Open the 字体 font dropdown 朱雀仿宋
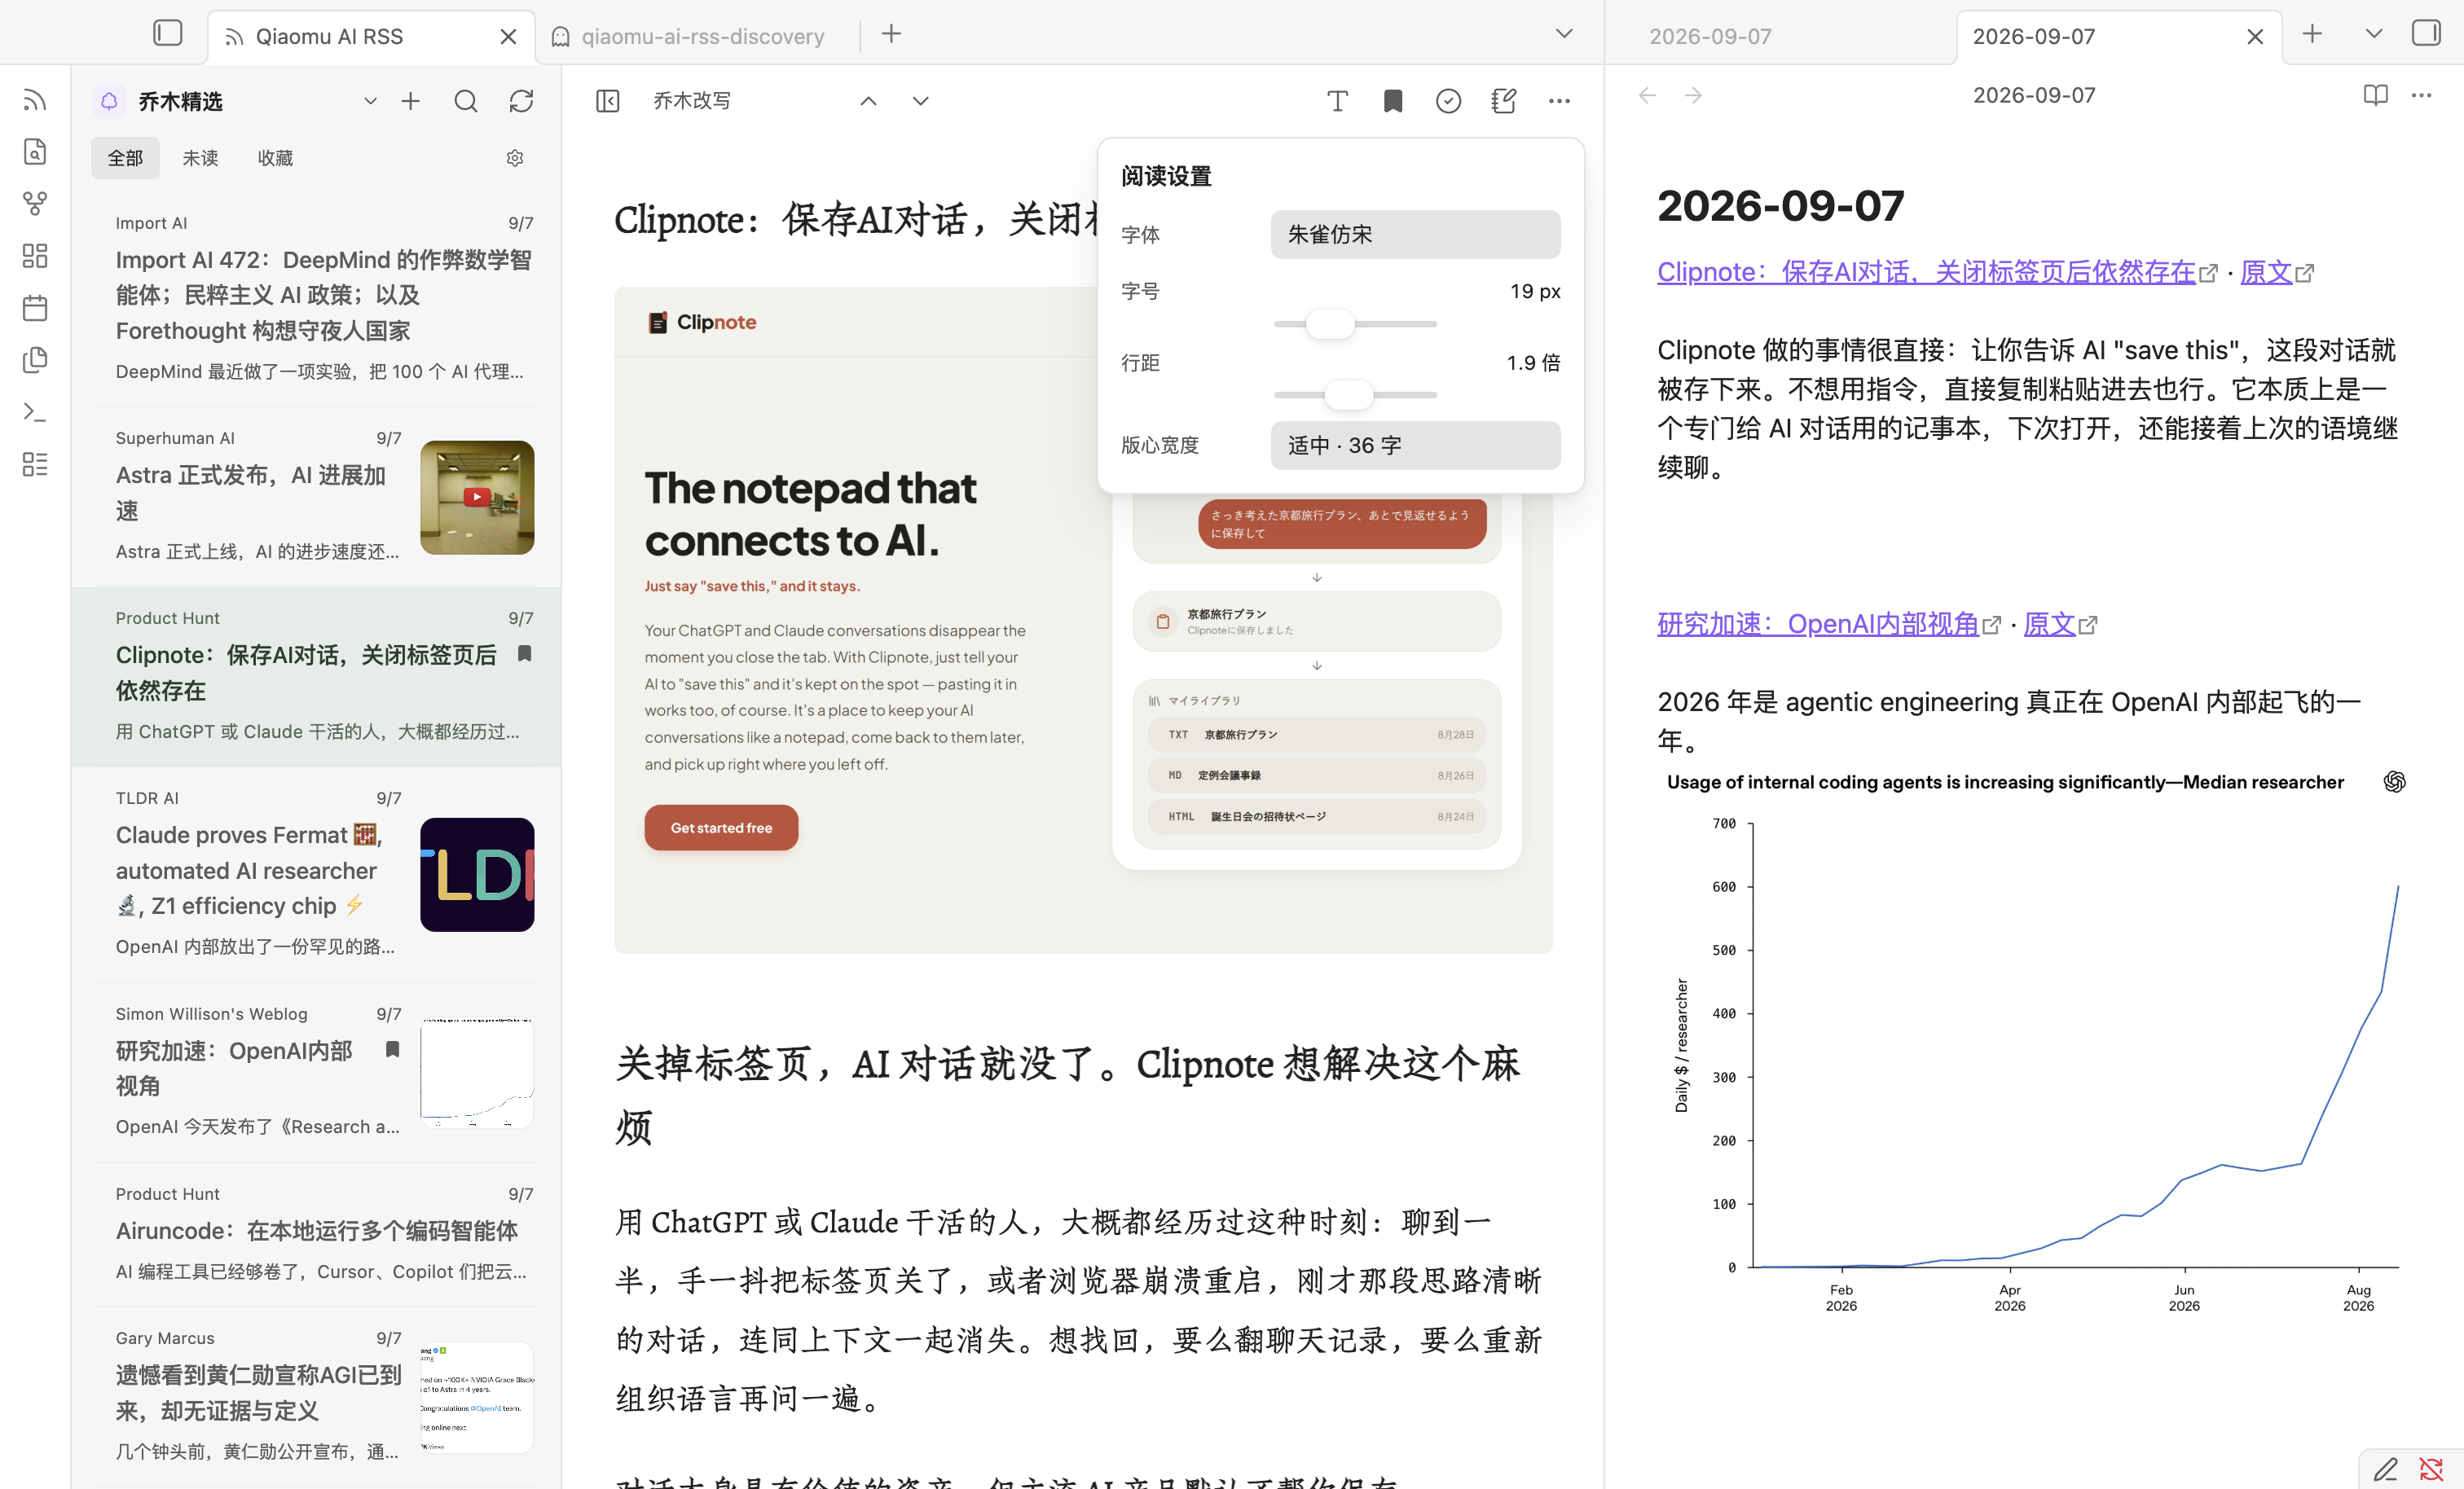2464x1489 pixels. [1415, 234]
